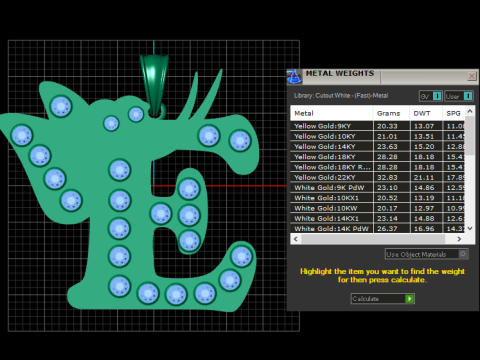Screen dimensions: 480x360
Task: Click the Use Object Materials gear icon
Action: (463, 254)
